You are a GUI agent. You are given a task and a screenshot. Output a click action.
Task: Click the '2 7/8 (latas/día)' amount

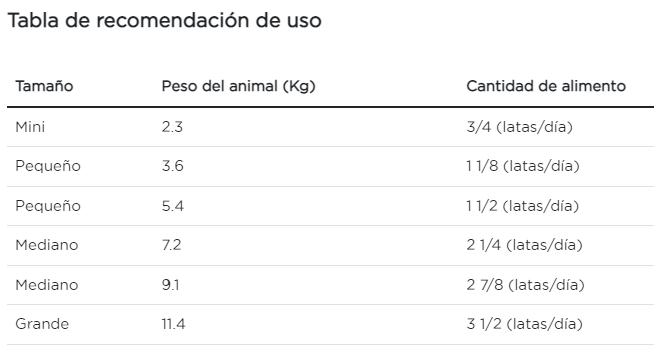pyautogui.click(x=525, y=285)
